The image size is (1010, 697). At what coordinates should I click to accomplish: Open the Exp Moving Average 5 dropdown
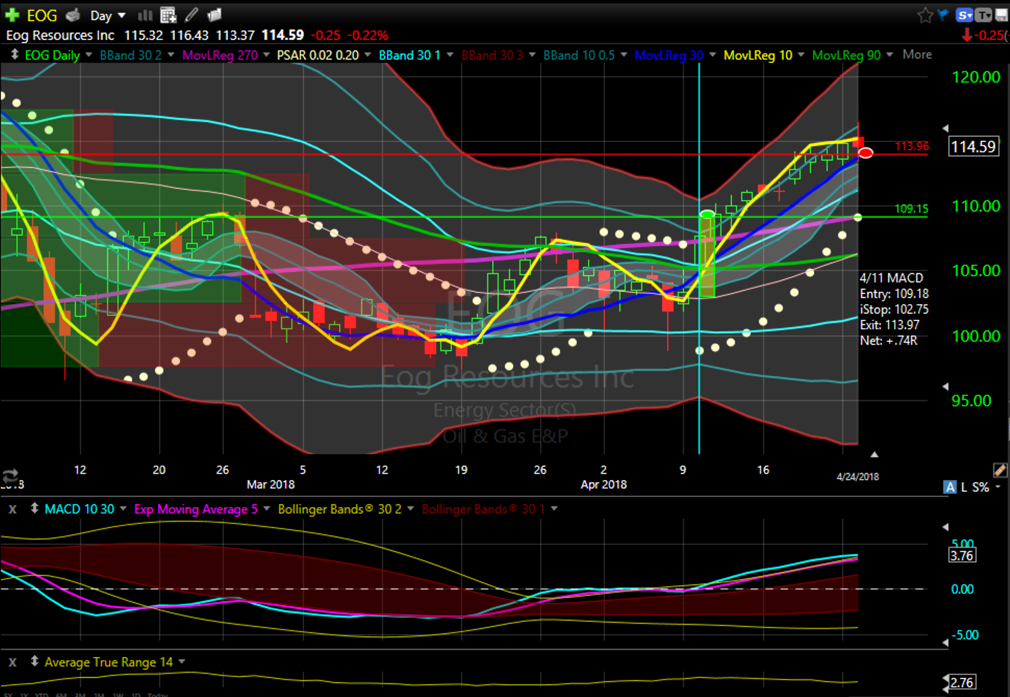(x=266, y=509)
